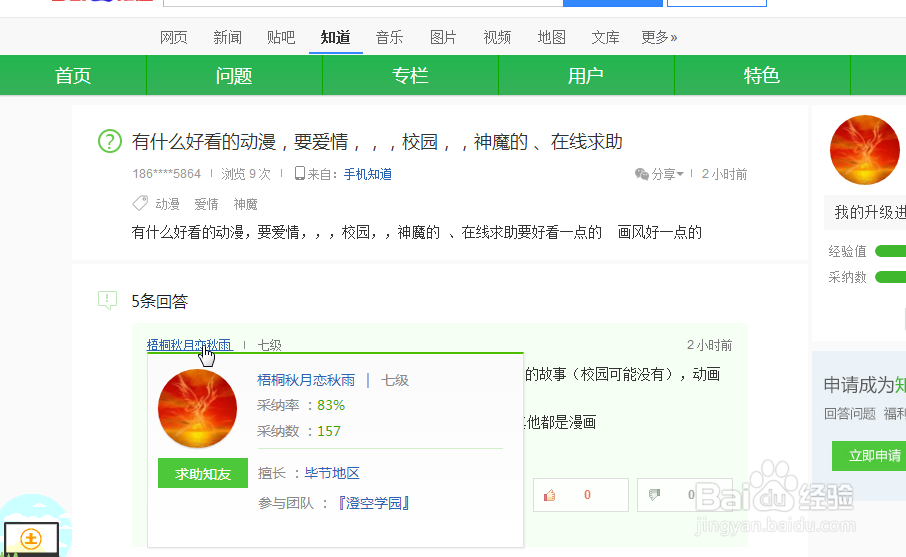Image resolution: width=906 pixels, height=557 pixels.
Task: Switch to the 图片 tab
Action: click(x=443, y=38)
